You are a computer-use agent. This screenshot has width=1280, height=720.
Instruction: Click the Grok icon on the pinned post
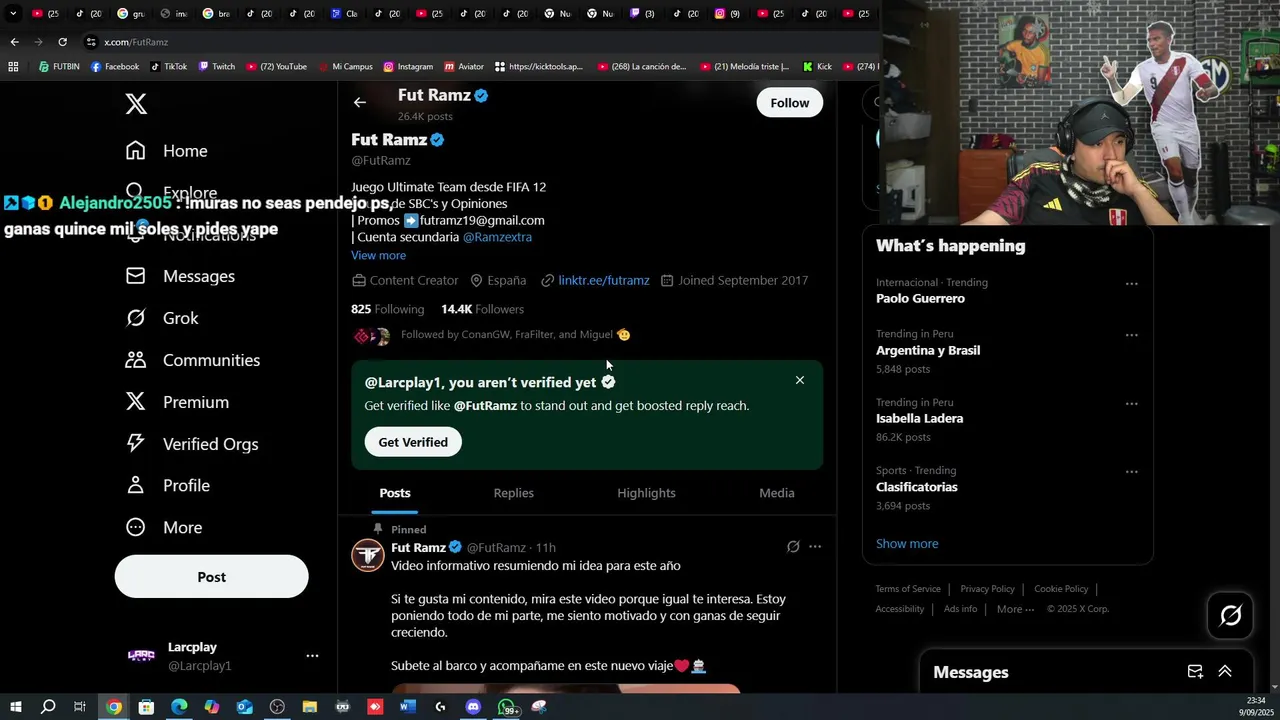[793, 547]
